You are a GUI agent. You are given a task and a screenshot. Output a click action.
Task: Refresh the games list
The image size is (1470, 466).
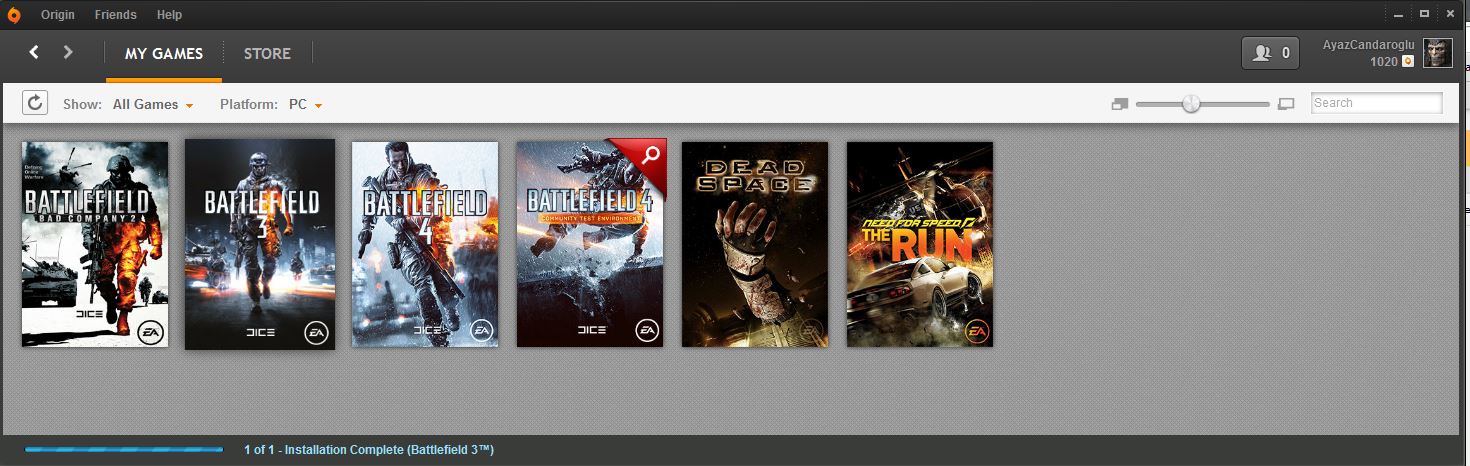[35, 103]
